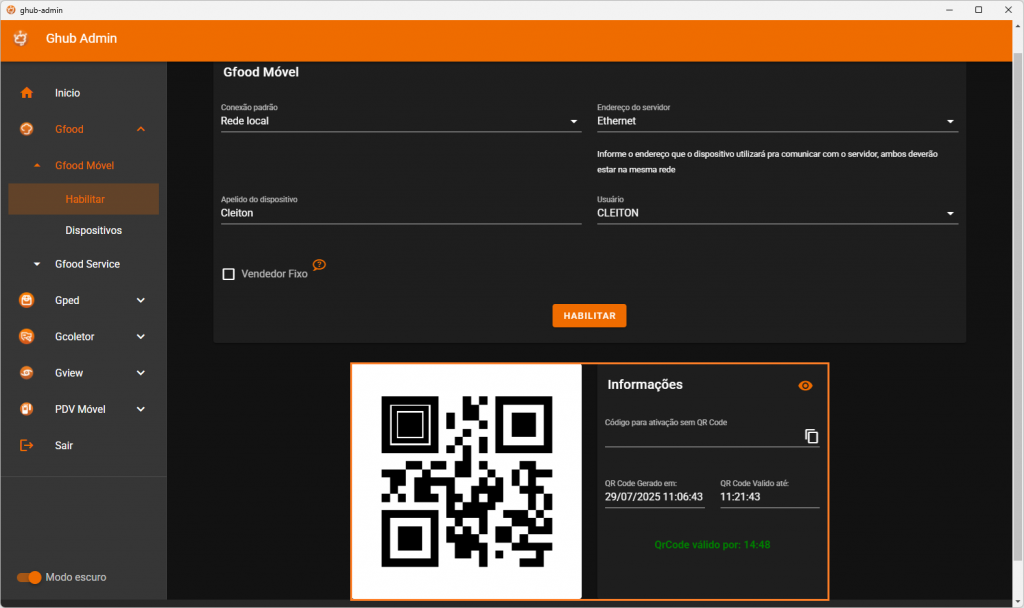Click the Ghub Admin logo icon

coord(20,39)
